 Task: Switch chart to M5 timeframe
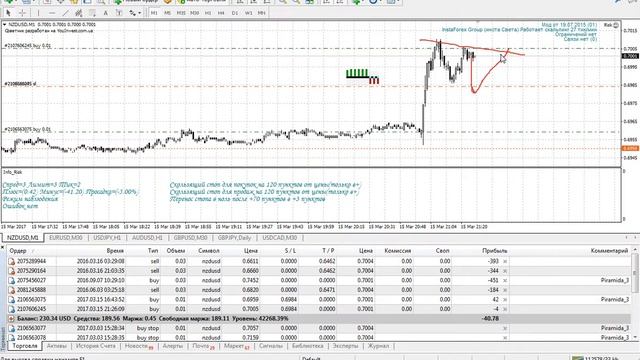pos(167,13)
